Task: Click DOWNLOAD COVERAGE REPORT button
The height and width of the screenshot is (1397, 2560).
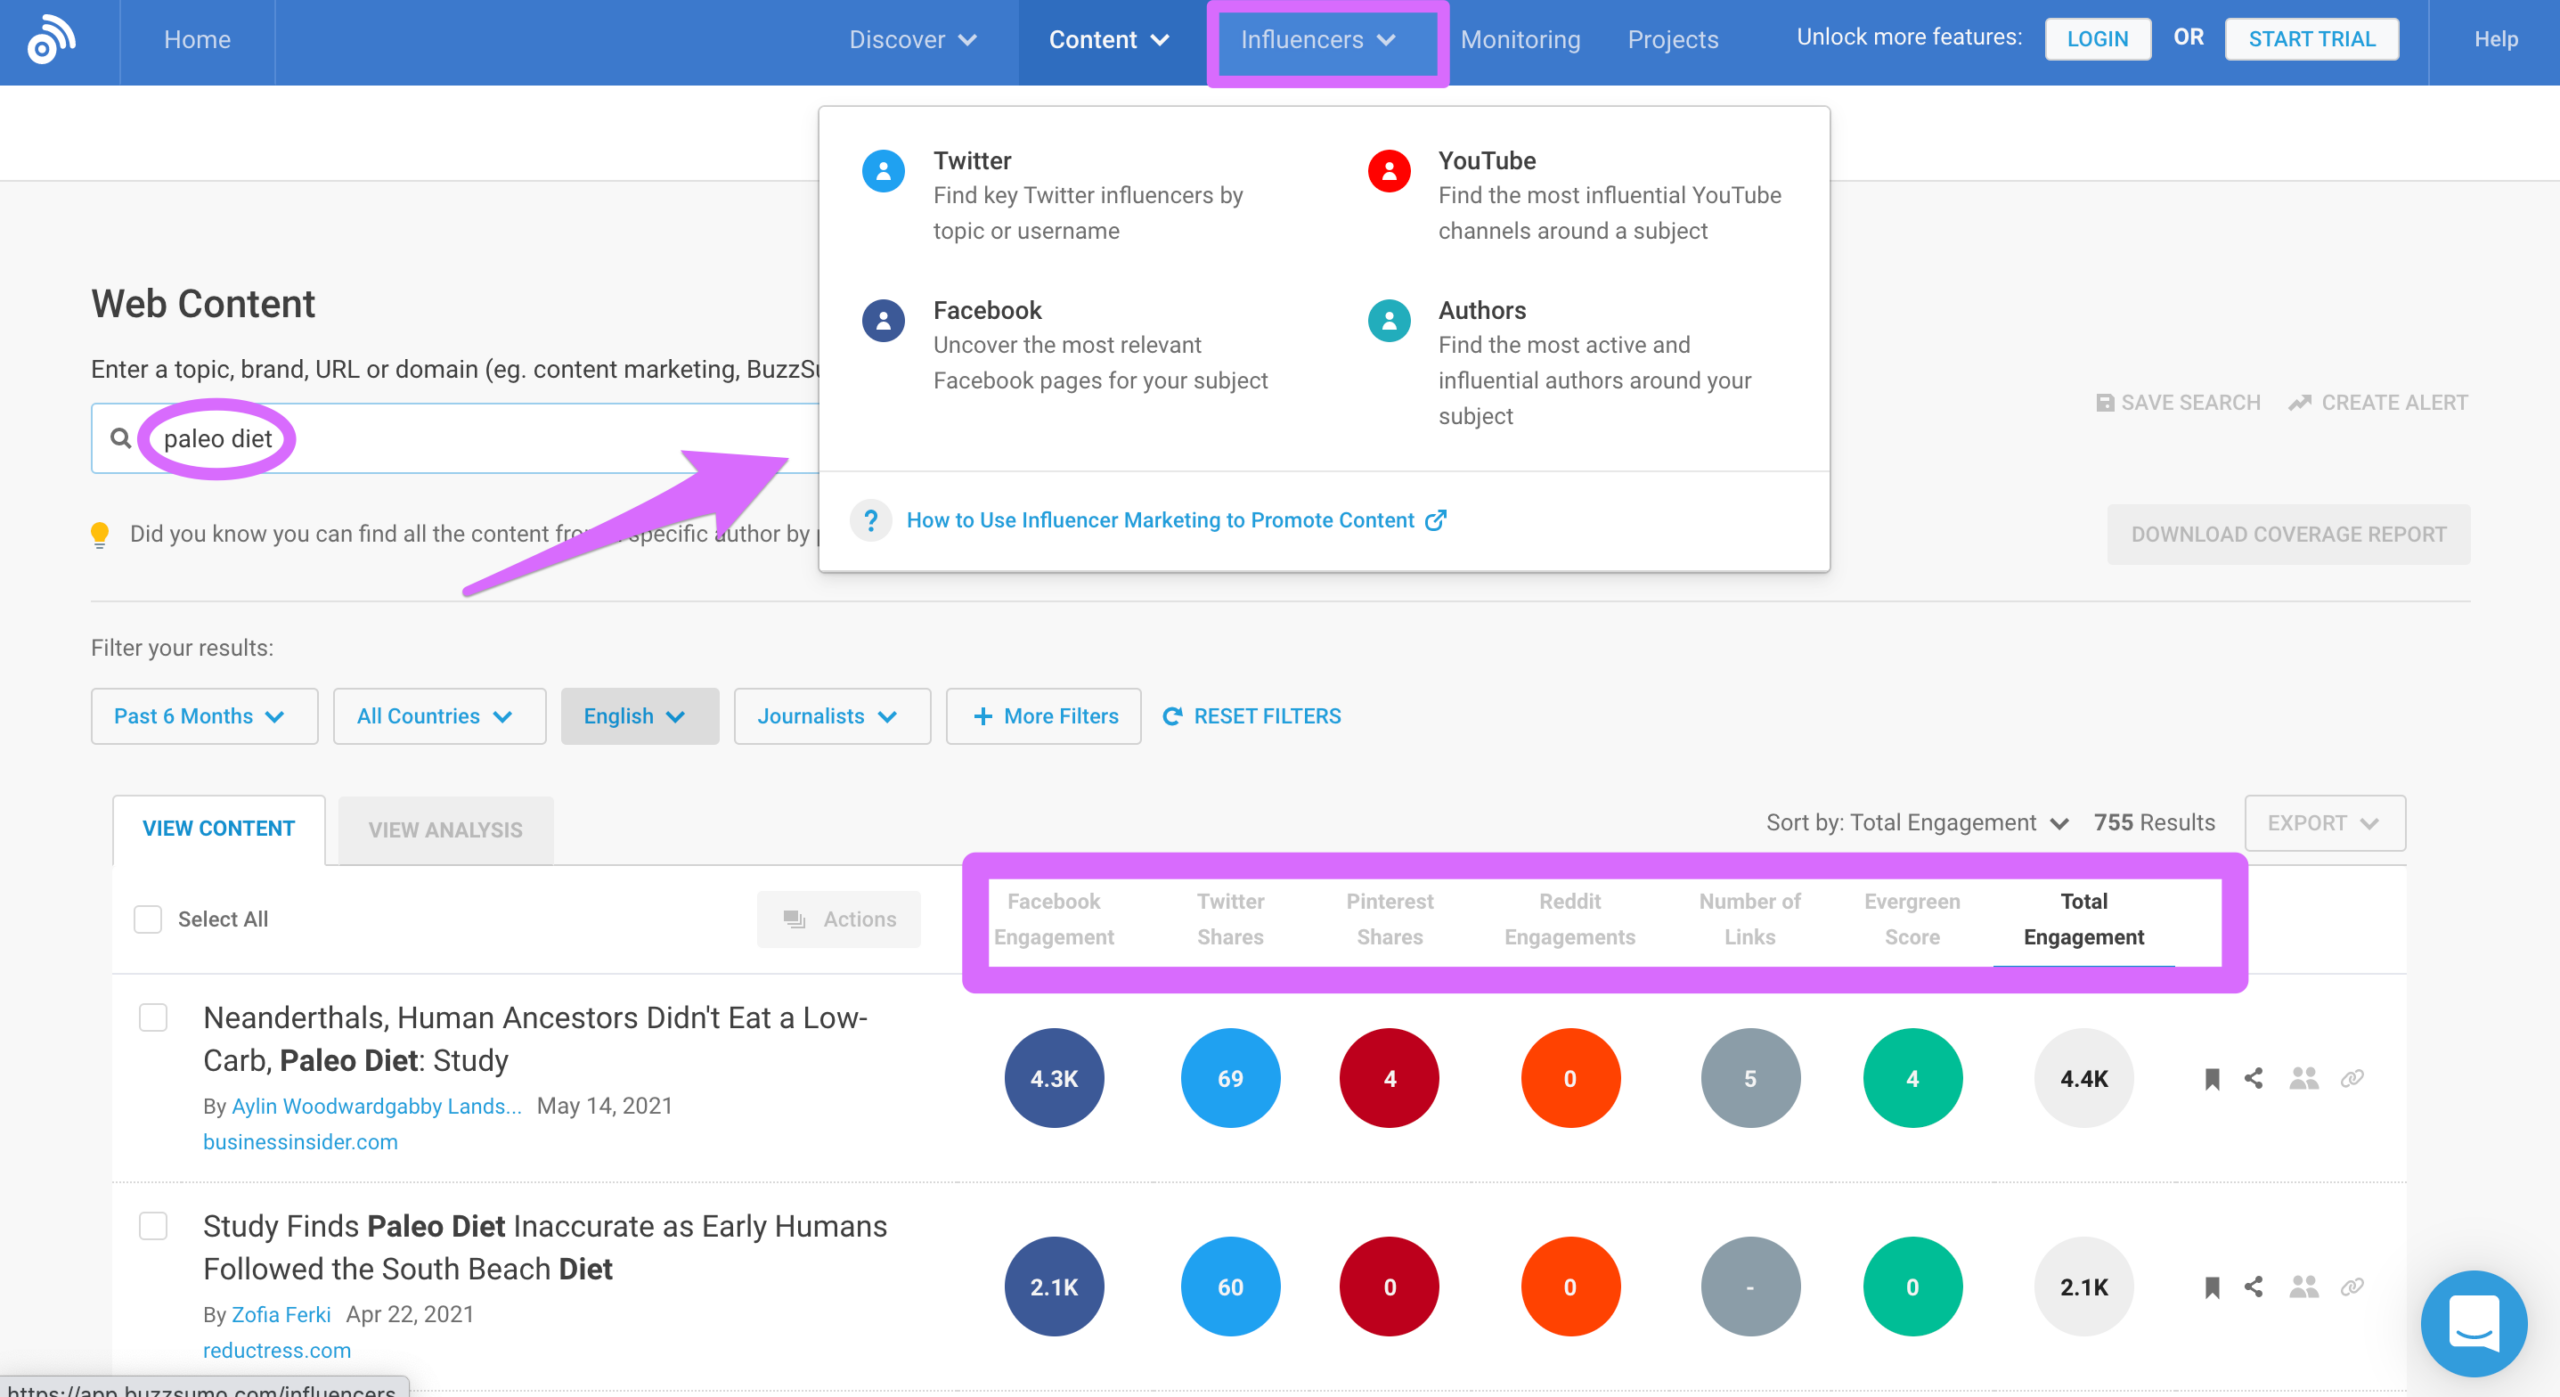Action: [x=2288, y=534]
